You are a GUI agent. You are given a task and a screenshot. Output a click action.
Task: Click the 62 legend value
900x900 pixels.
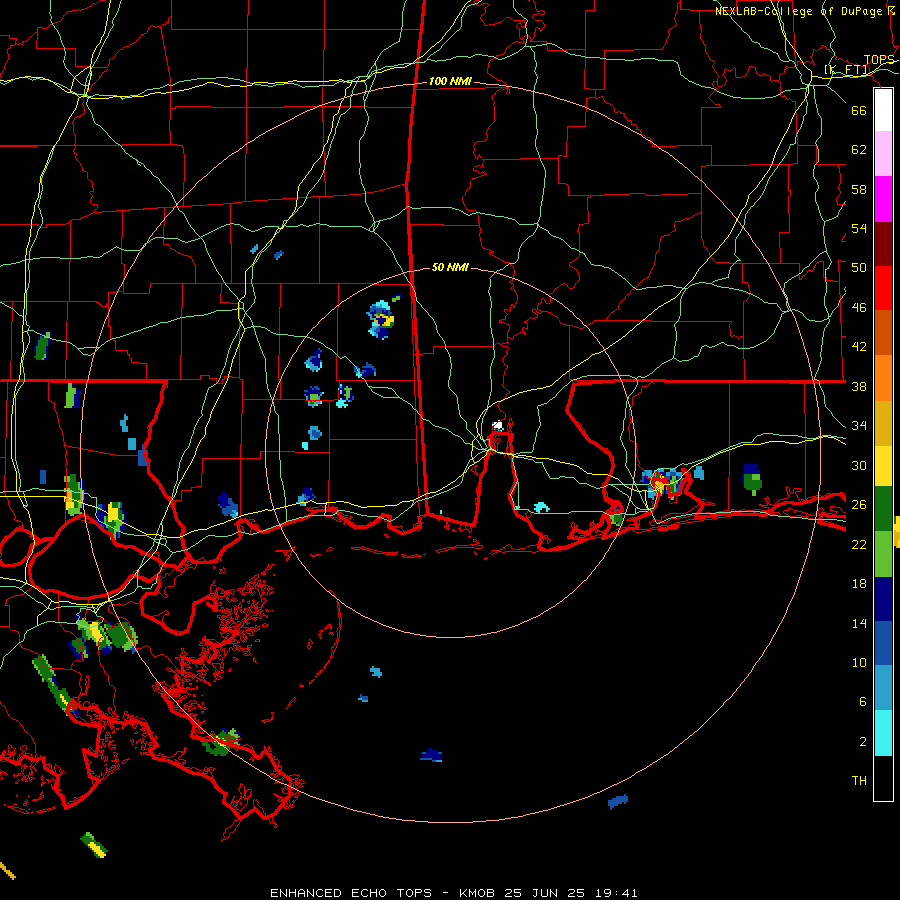(x=859, y=149)
